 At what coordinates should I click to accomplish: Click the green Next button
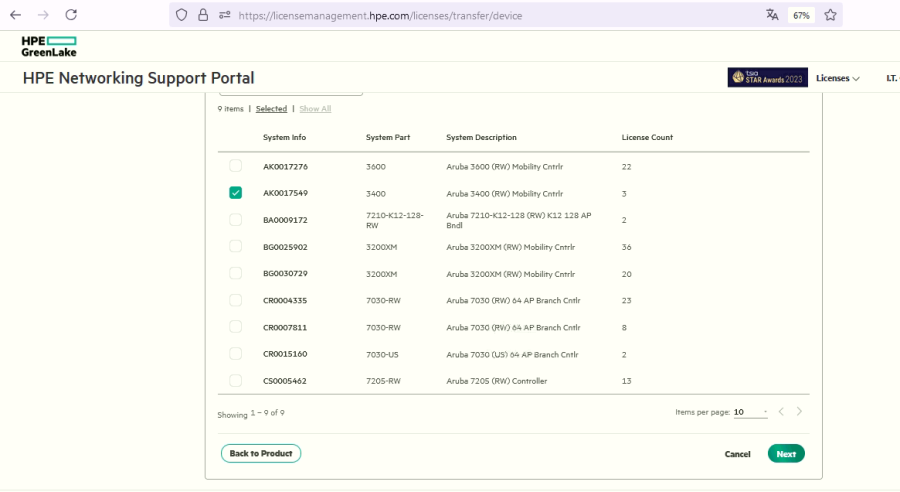tap(786, 454)
